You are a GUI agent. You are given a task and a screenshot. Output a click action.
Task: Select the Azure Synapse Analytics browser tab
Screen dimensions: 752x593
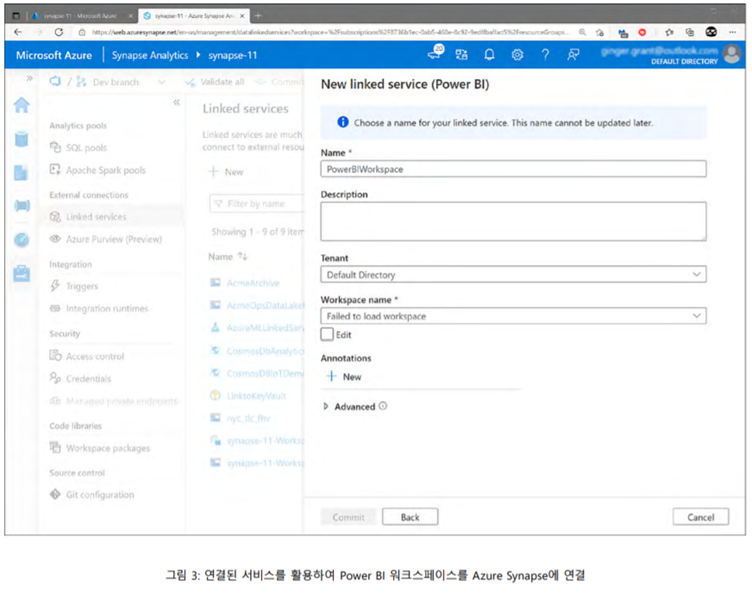[x=194, y=16]
